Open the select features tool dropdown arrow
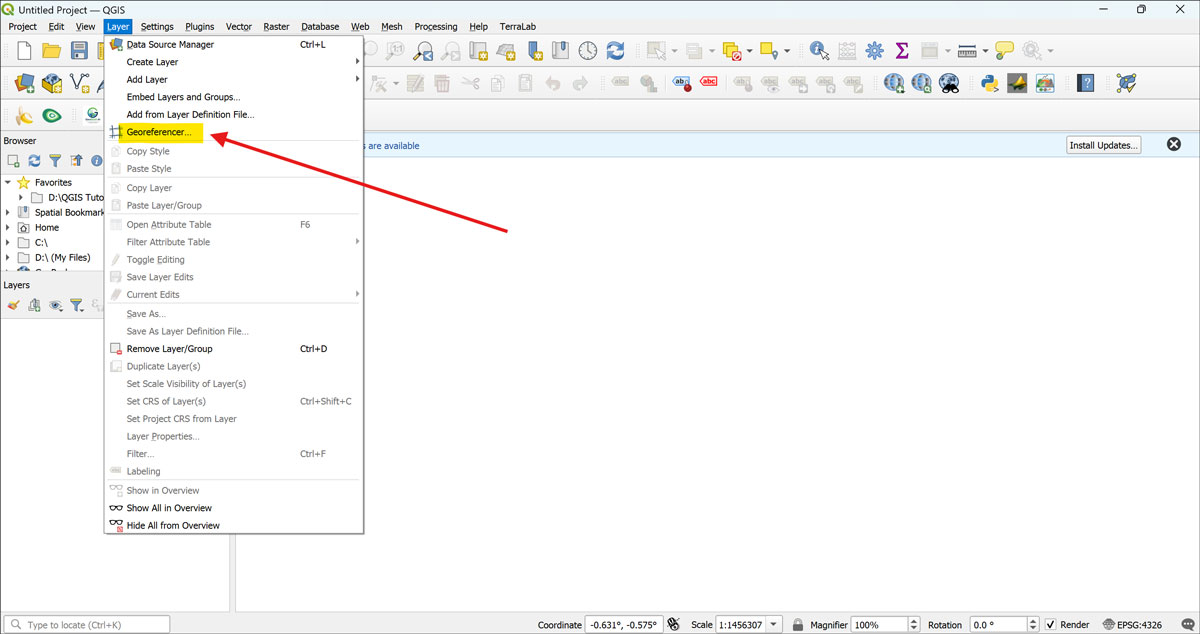The image size is (1200, 634). (x=676, y=50)
